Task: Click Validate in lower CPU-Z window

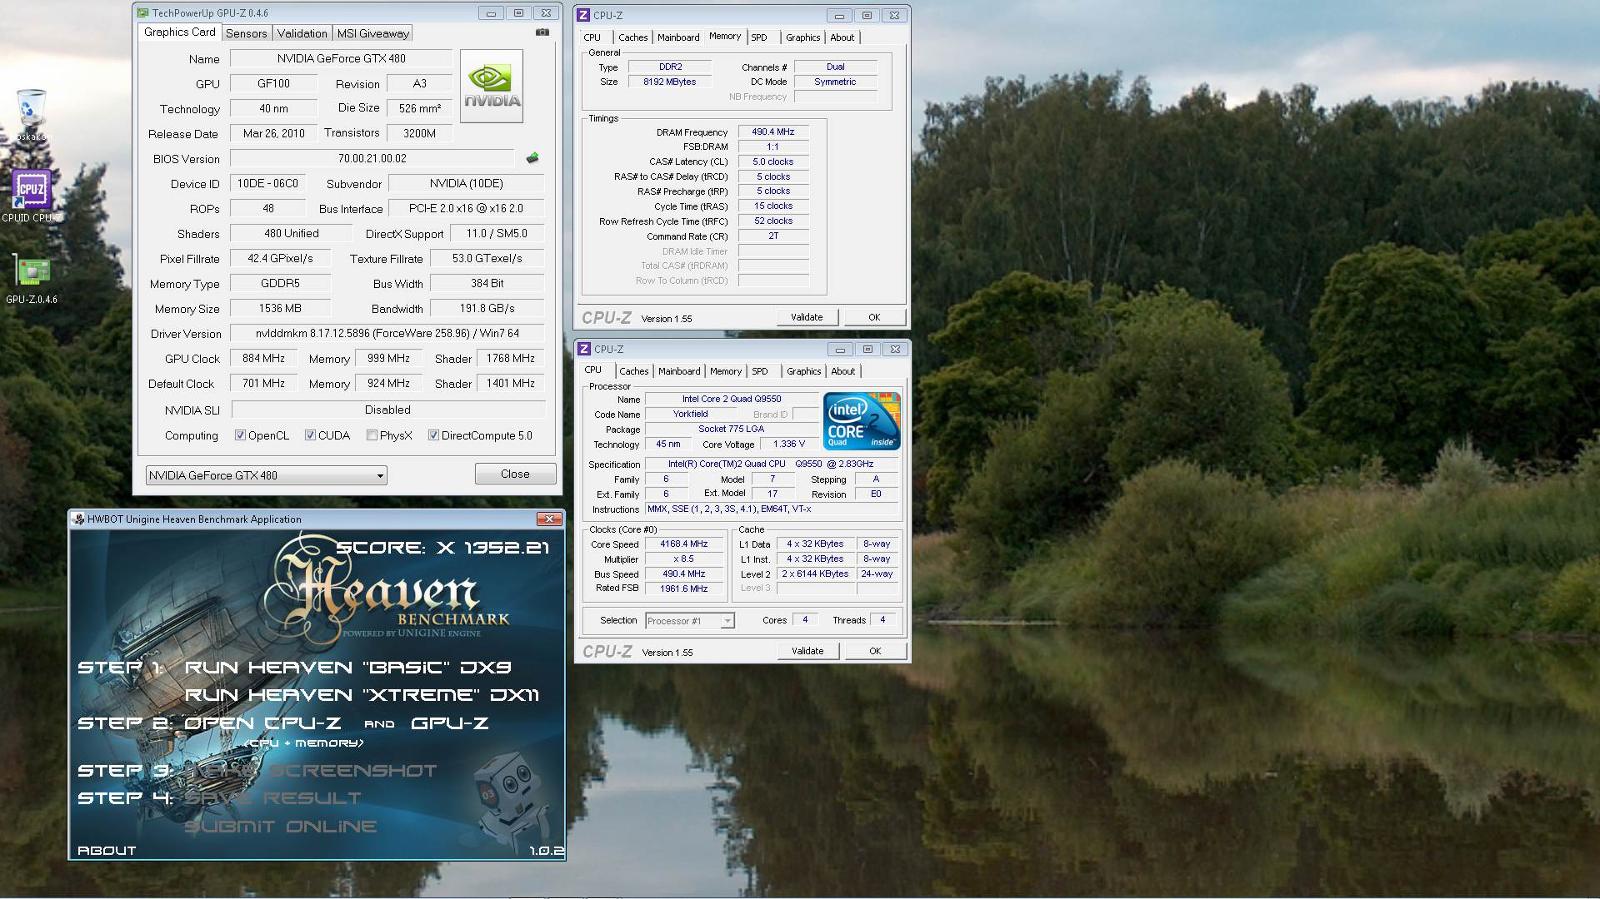Action: [808, 651]
